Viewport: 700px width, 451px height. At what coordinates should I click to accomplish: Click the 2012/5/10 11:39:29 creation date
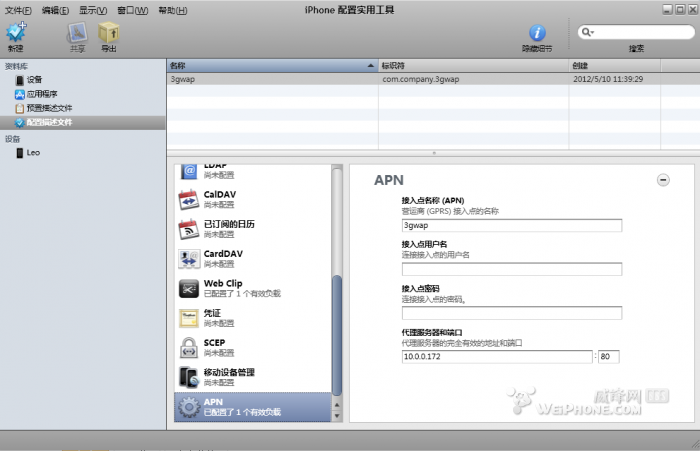[608, 79]
